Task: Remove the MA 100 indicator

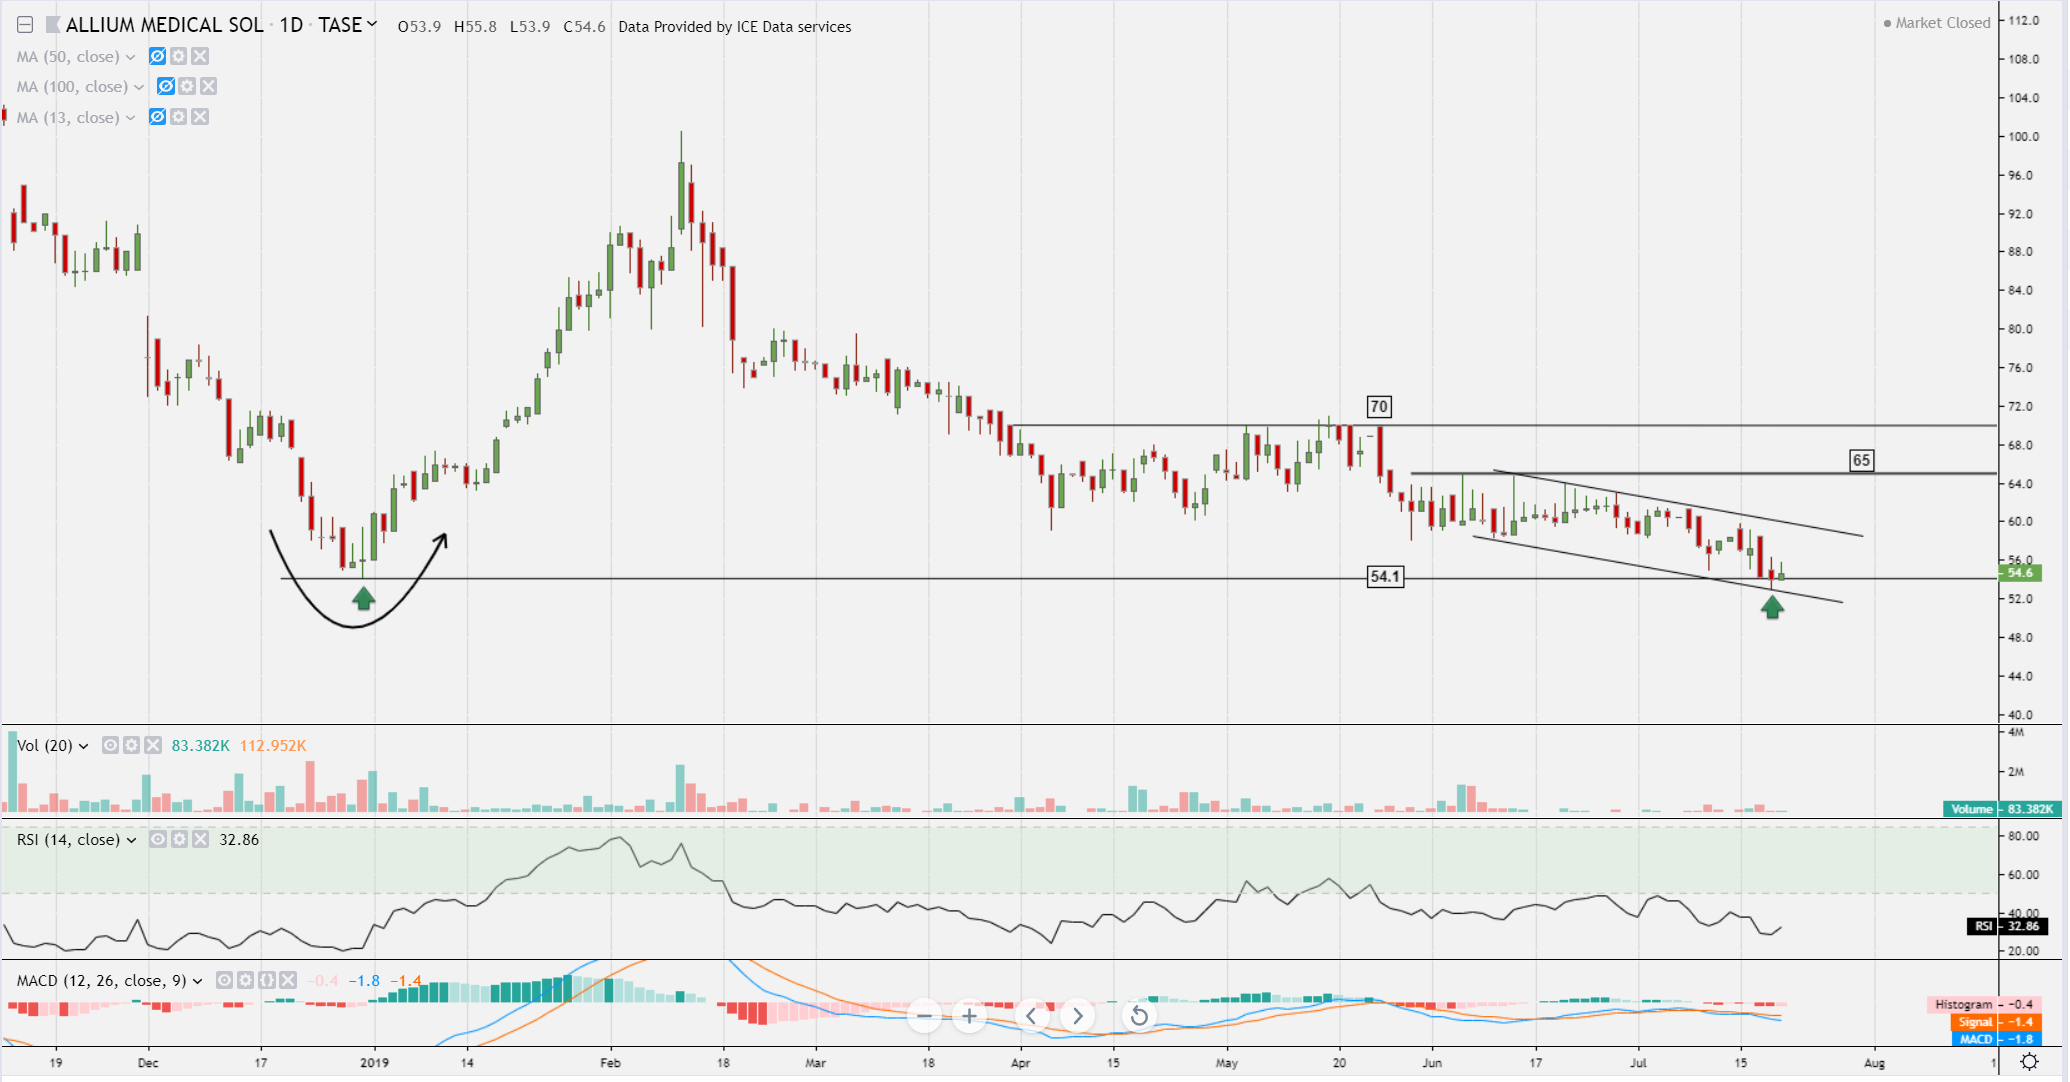Action: click(x=208, y=87)
